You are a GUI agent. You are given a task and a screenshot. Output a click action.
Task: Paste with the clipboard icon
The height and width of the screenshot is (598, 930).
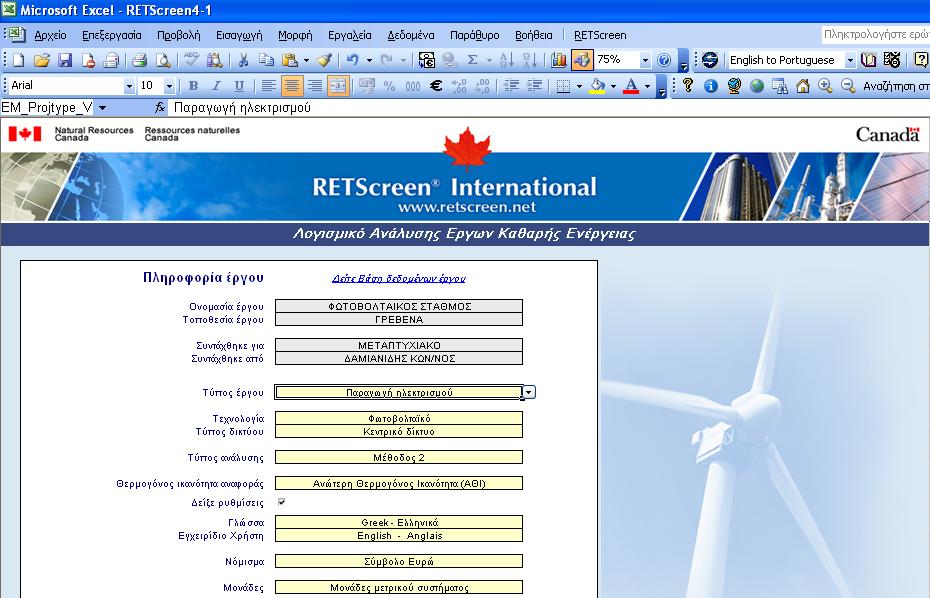click(290, 60)
